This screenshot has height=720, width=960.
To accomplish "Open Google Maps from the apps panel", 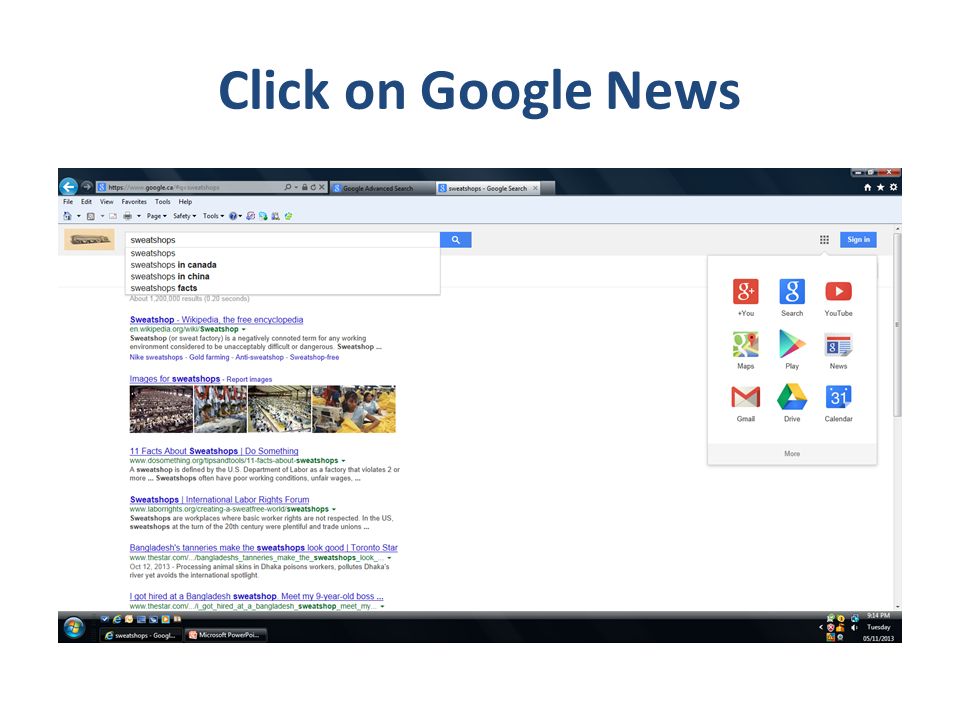I will [x=746, y=350].
